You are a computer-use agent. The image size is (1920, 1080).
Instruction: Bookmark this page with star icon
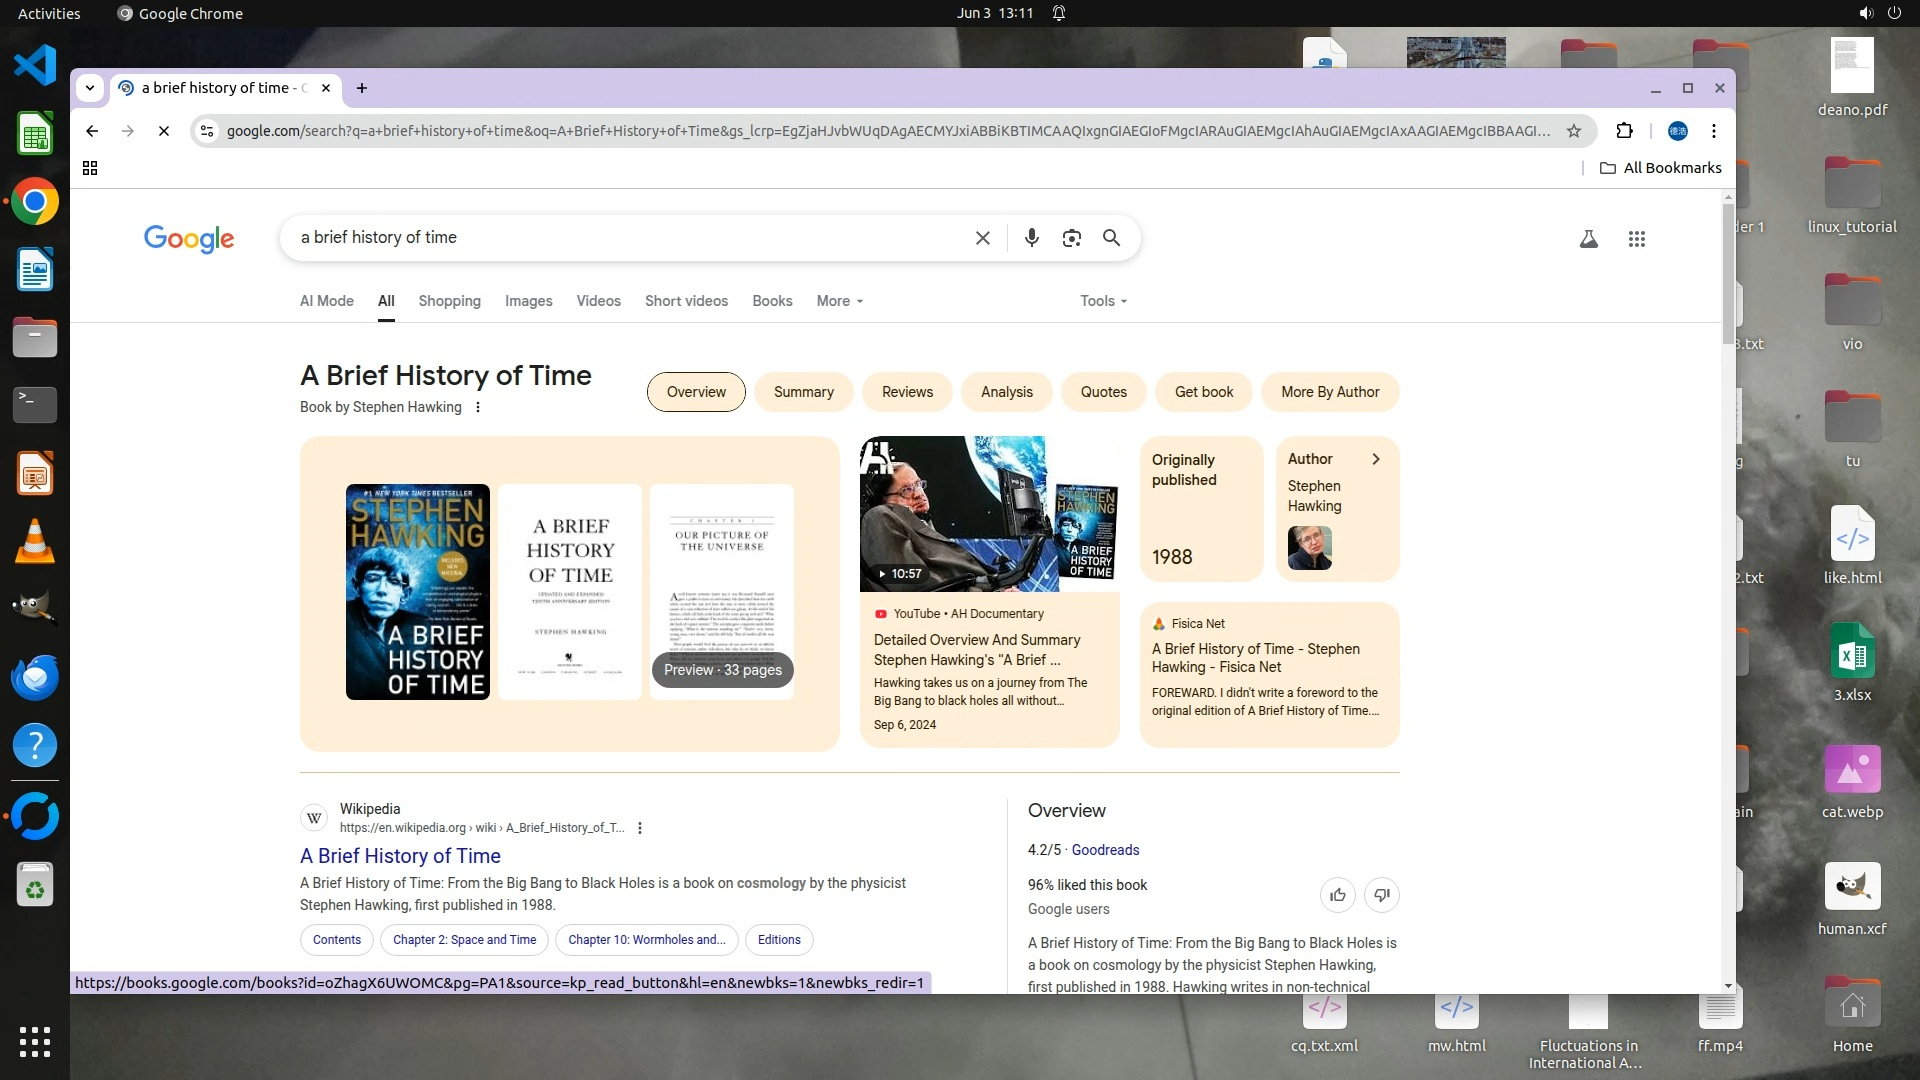[x=1573, y=131]
